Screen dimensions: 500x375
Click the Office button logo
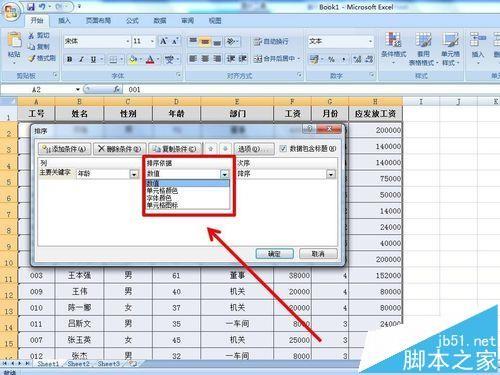tap(11, 12)
